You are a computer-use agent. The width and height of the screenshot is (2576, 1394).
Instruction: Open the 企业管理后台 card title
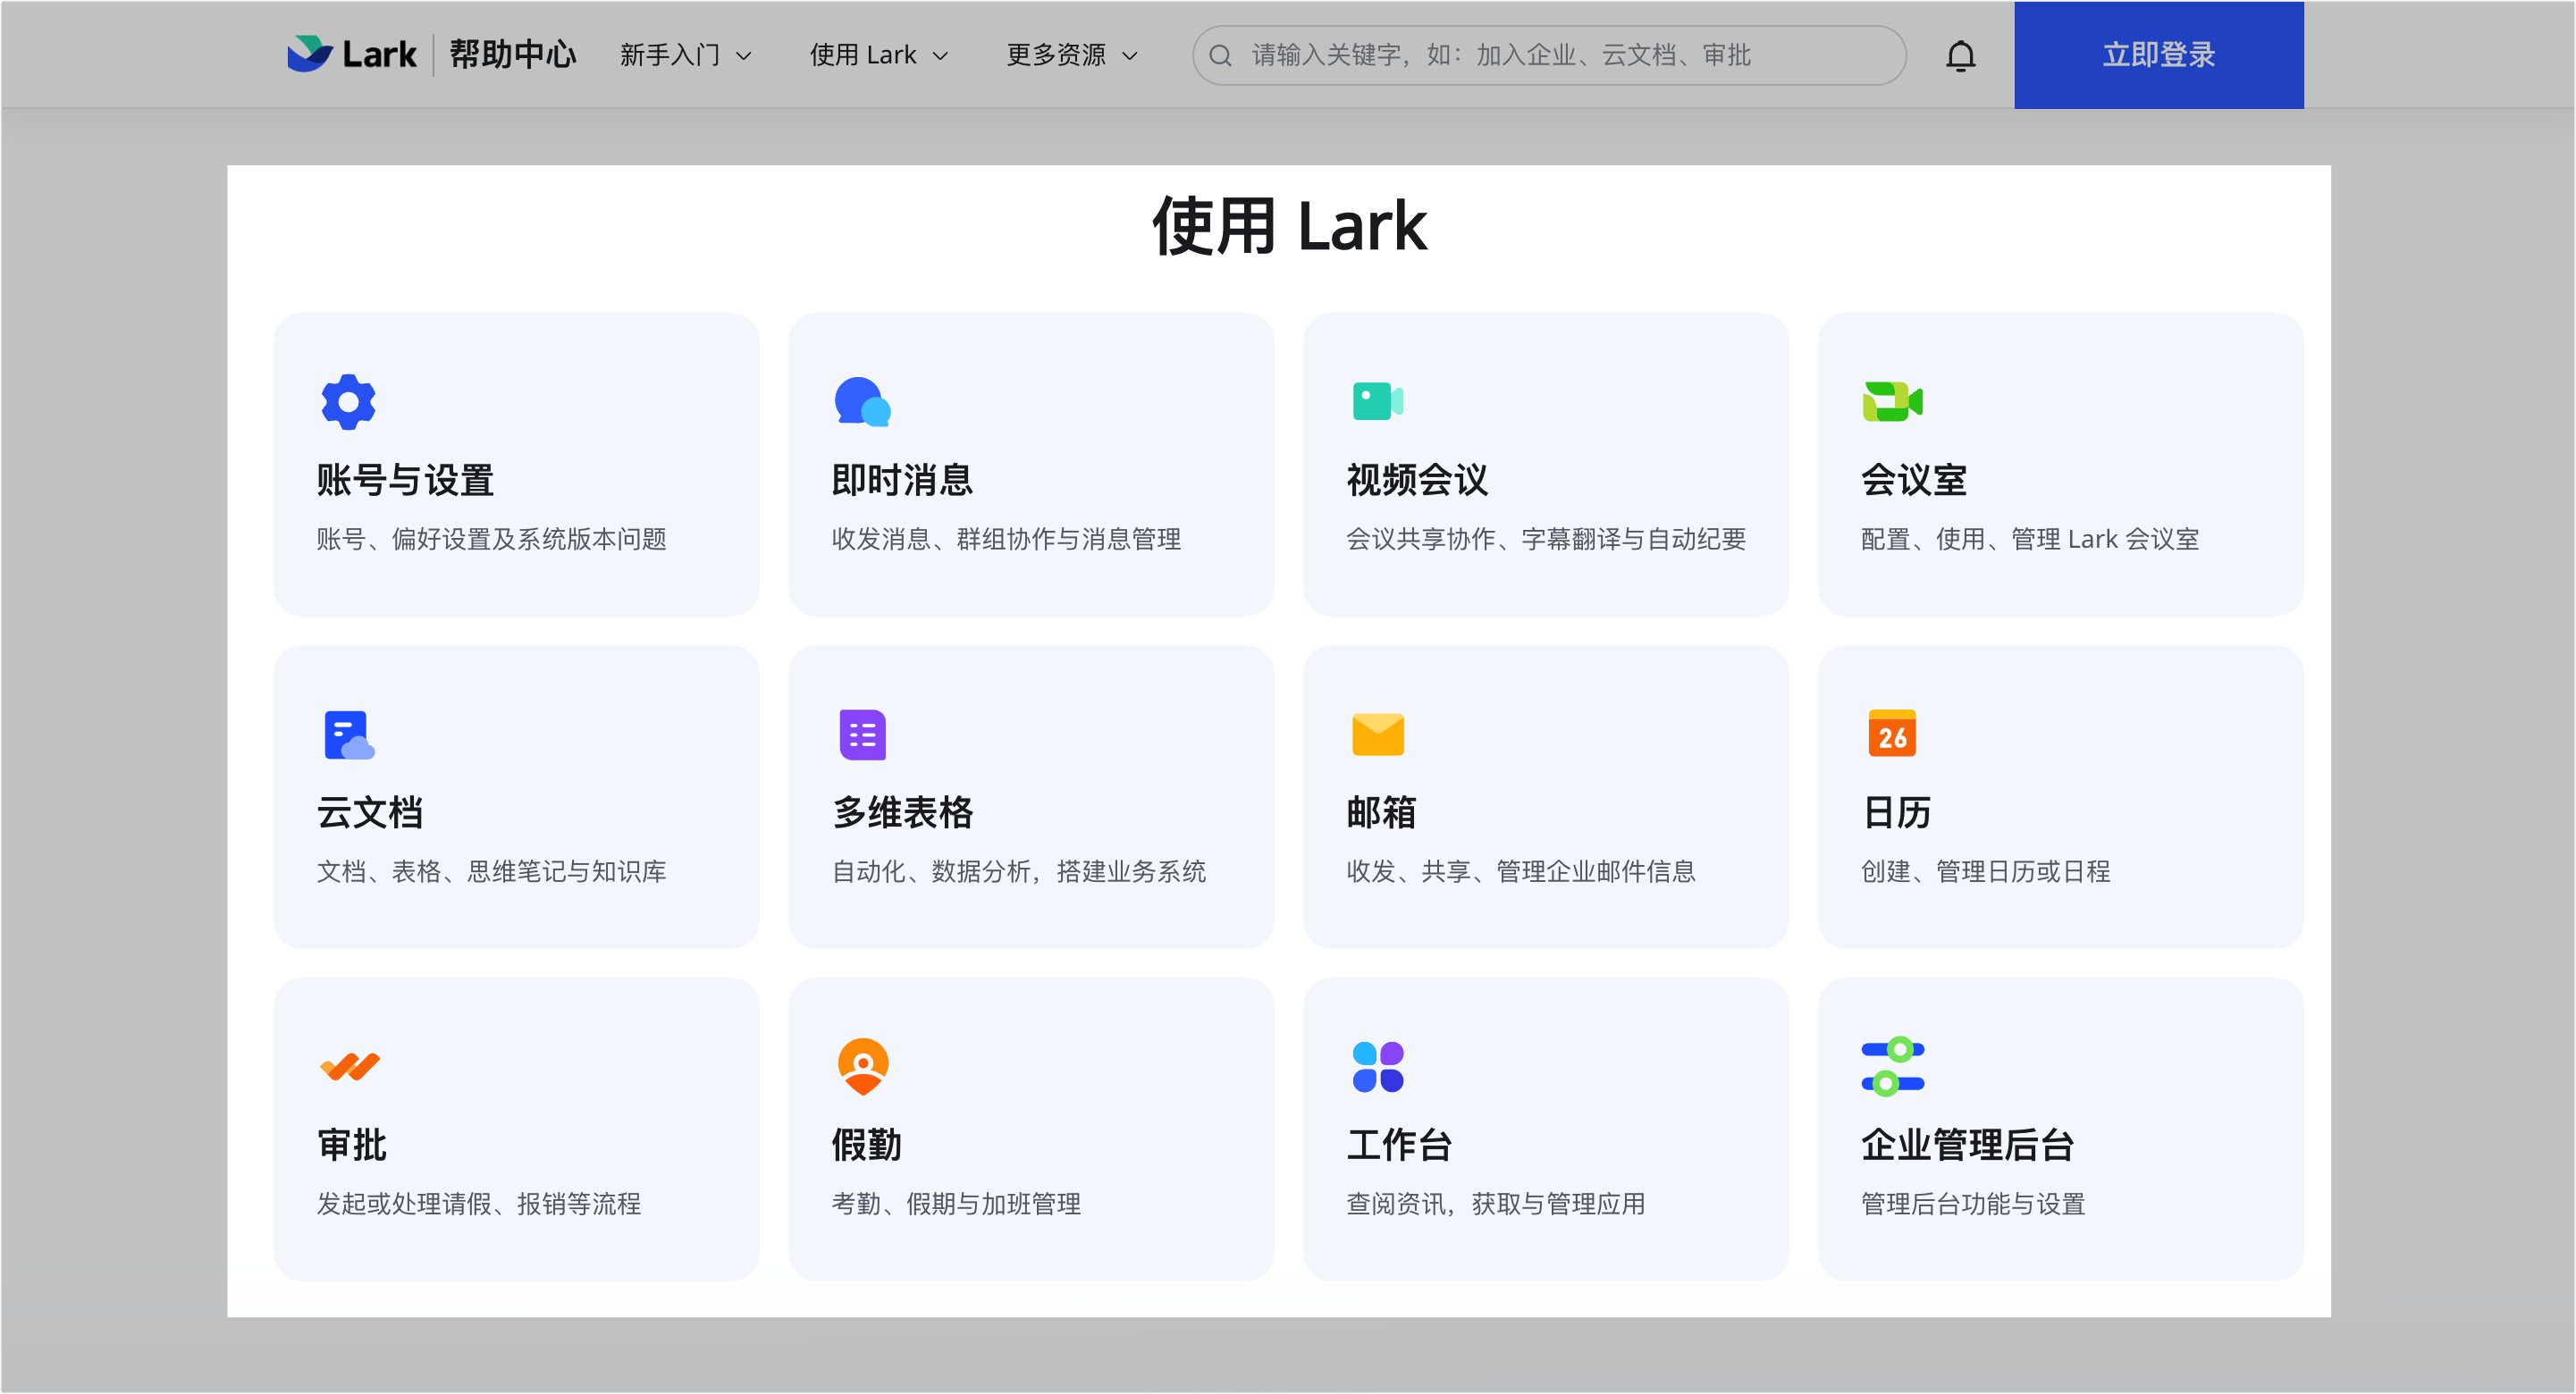(x=1967, y=1145)
